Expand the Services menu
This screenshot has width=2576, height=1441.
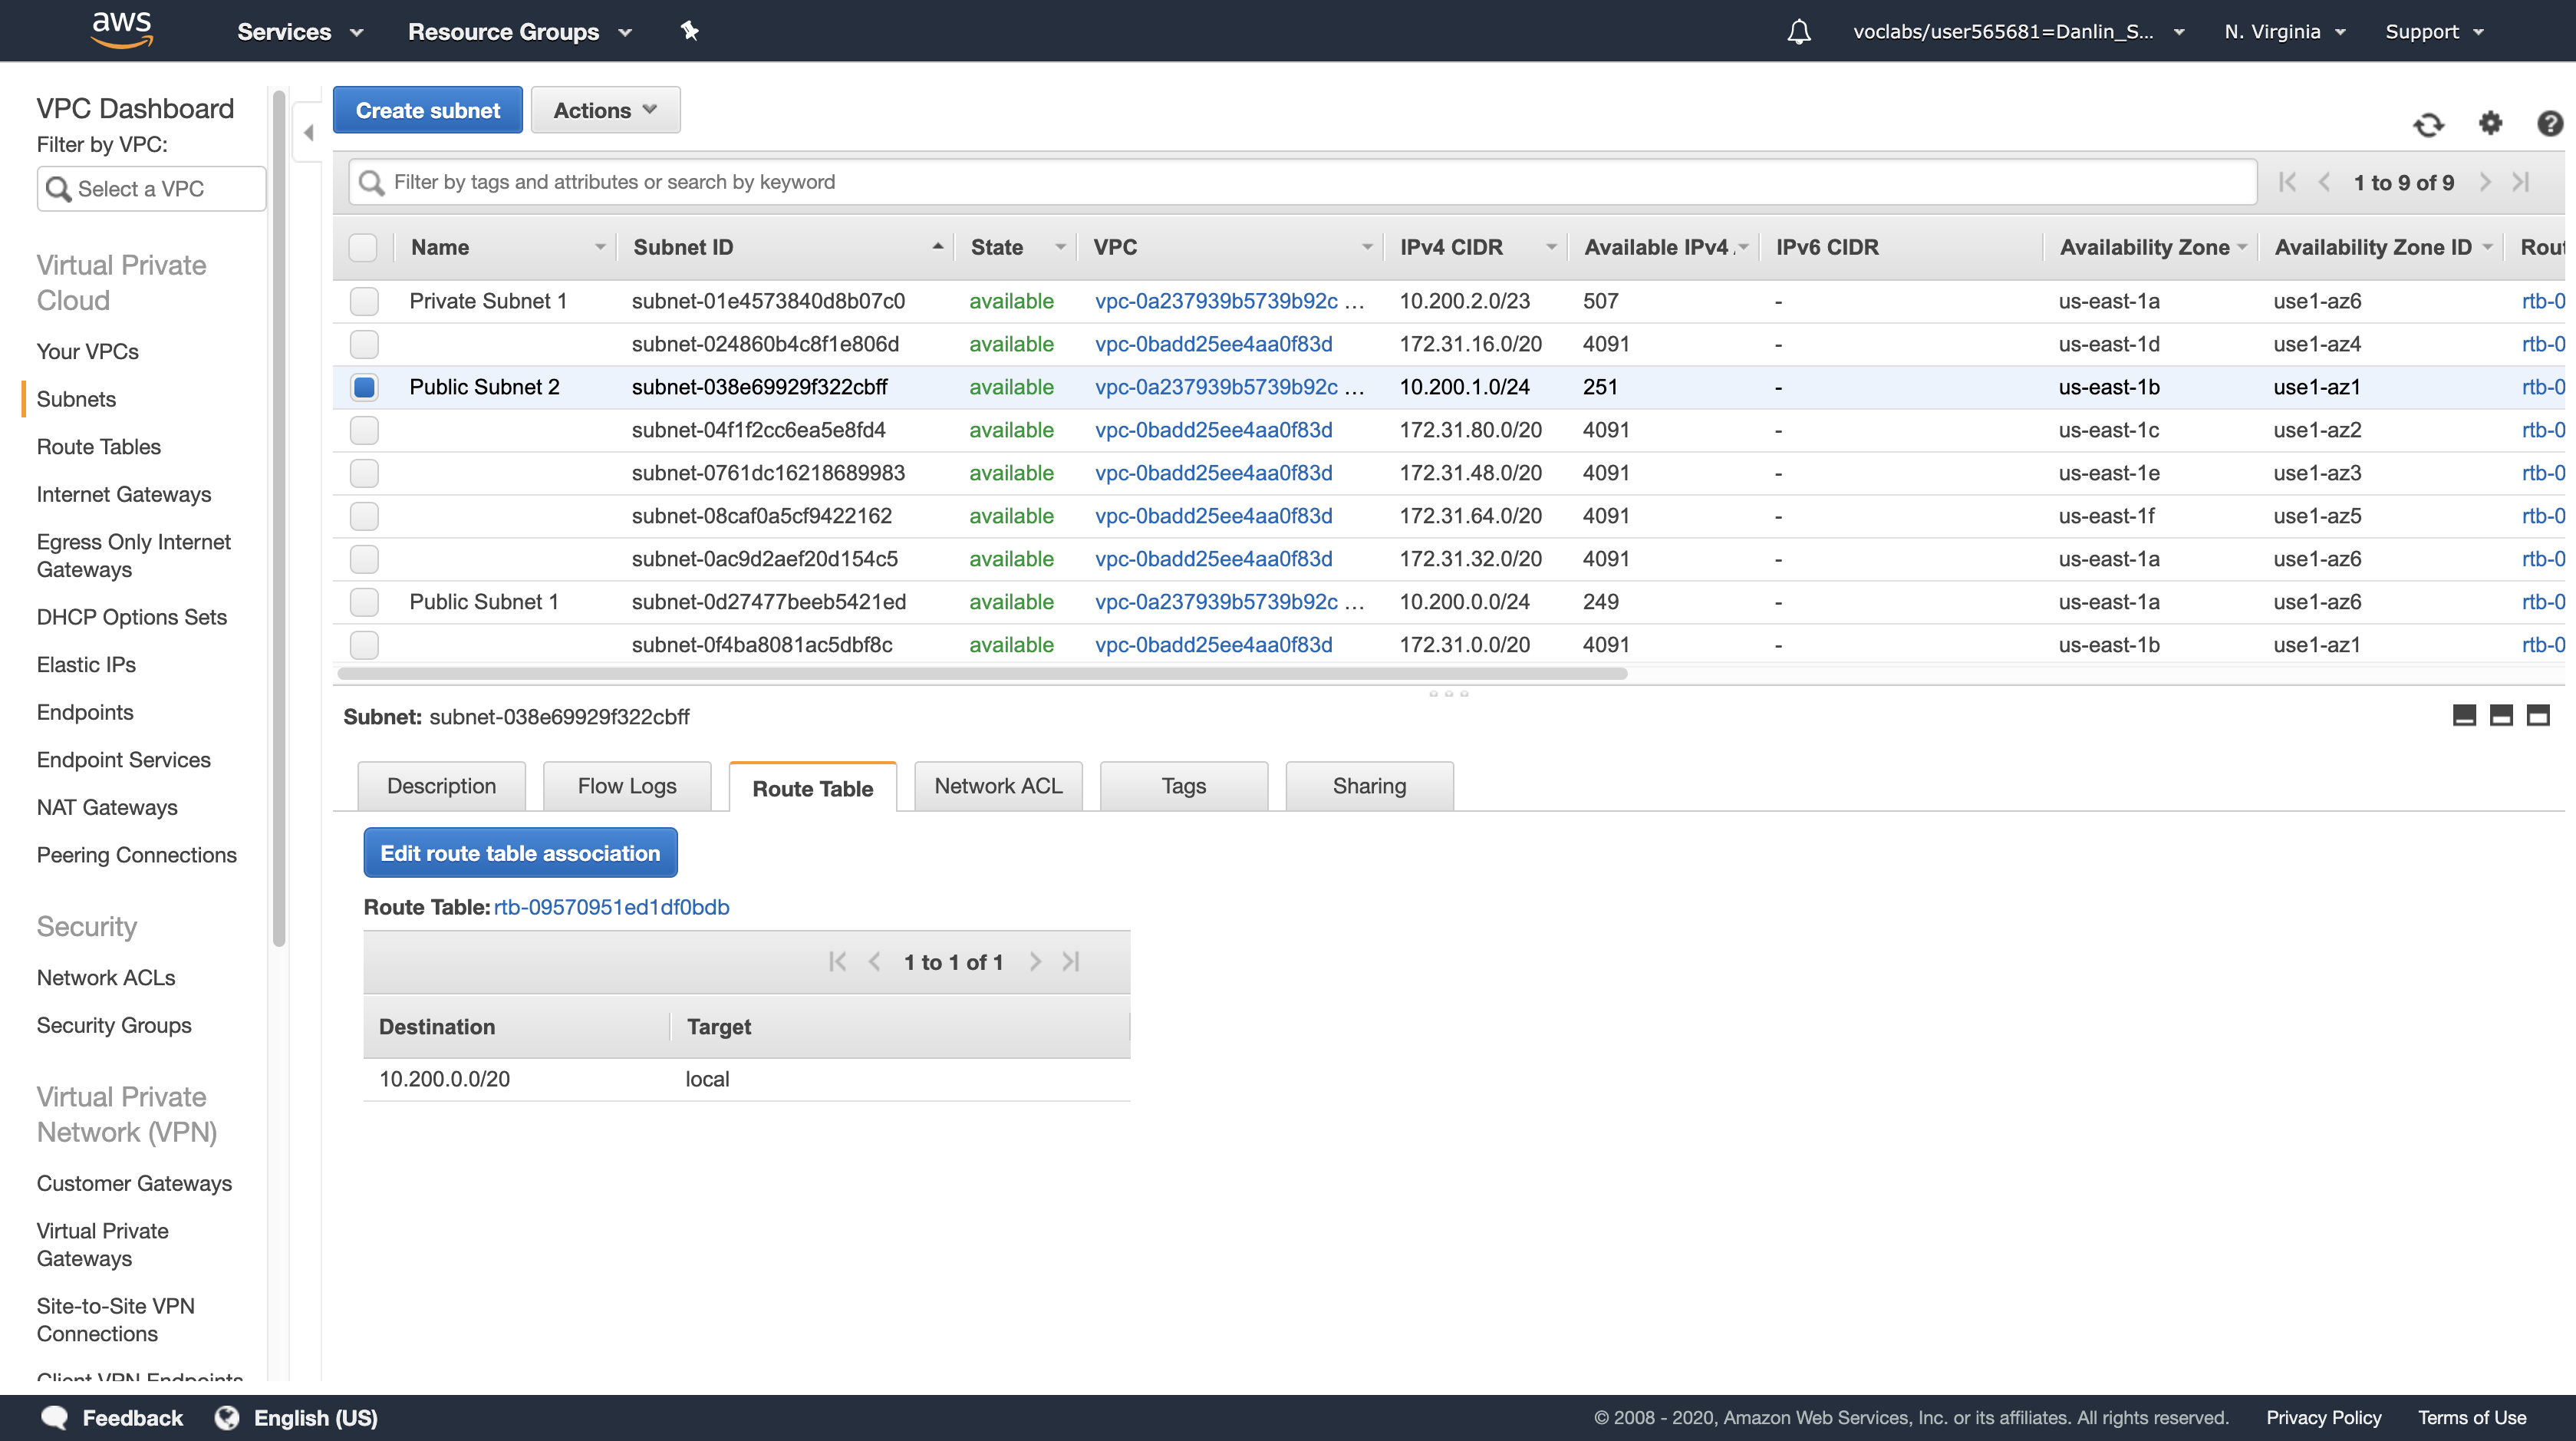click(299, 32)
